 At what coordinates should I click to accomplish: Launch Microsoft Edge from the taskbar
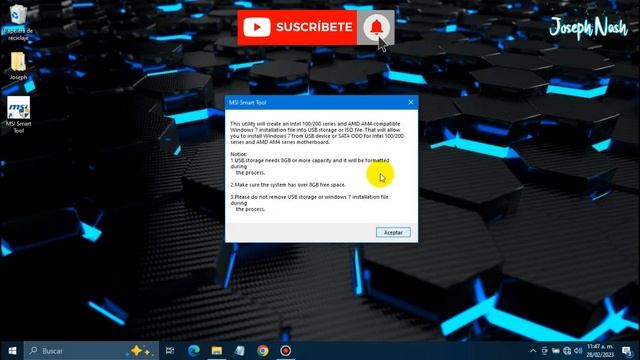(193, 351)
